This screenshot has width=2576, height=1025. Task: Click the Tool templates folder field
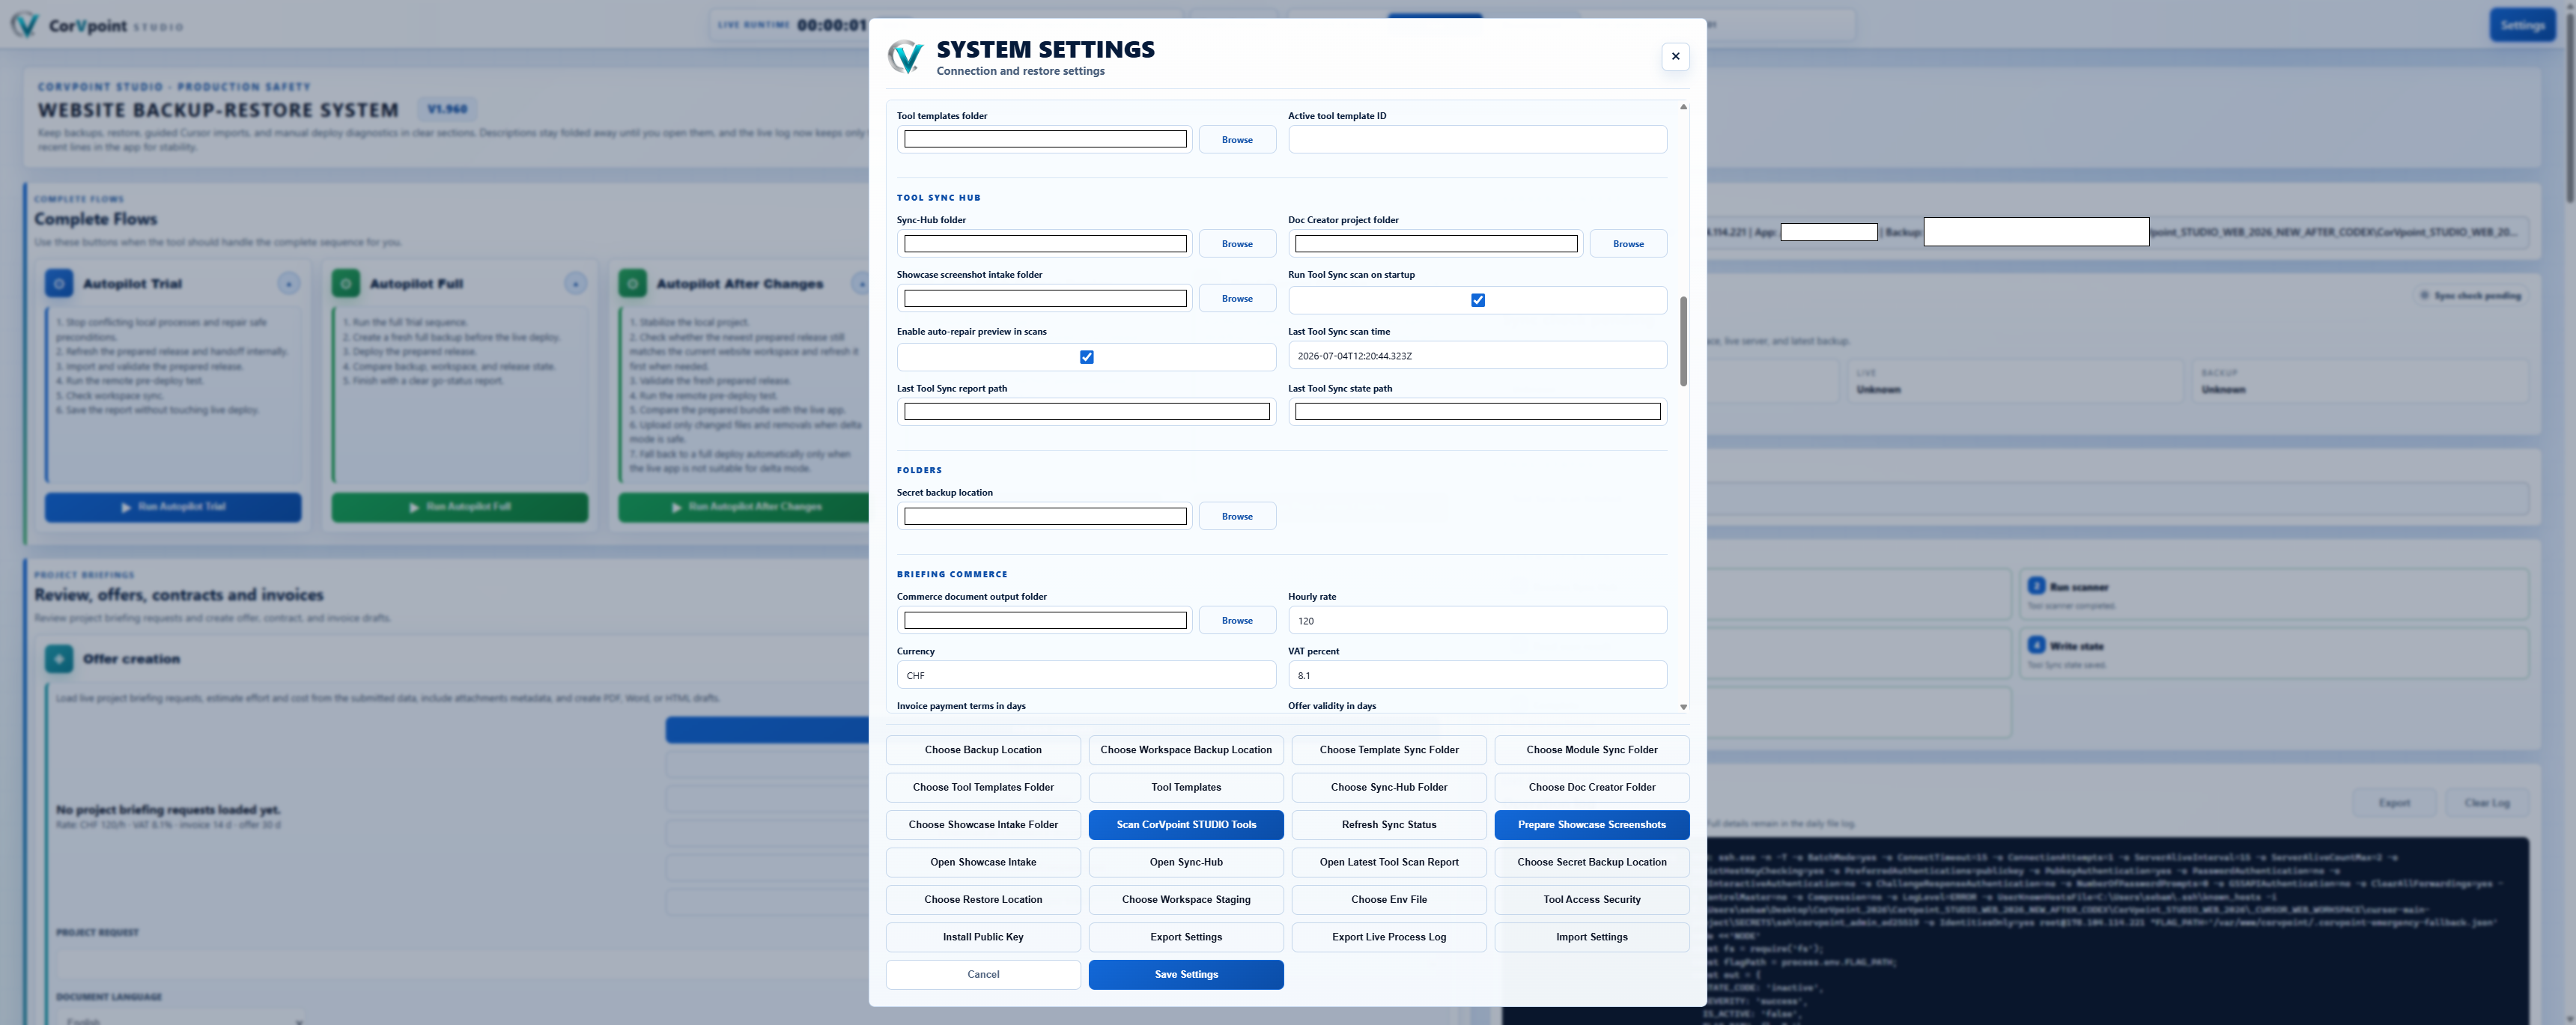pyautogui.click(x=1045, y=140)
